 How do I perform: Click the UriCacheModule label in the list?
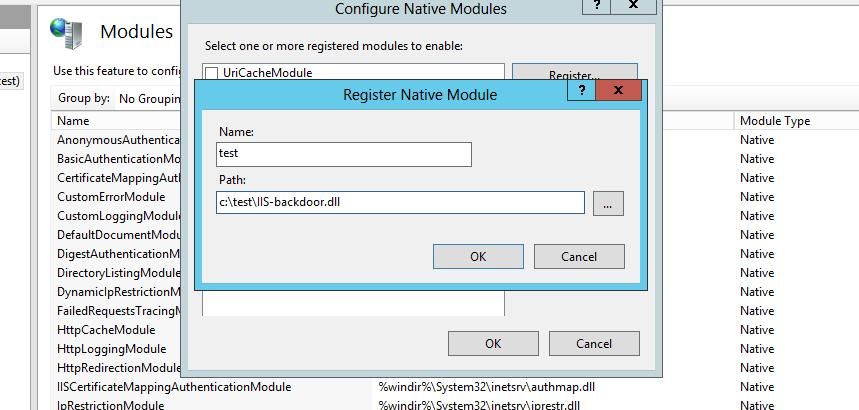point(267,73)
